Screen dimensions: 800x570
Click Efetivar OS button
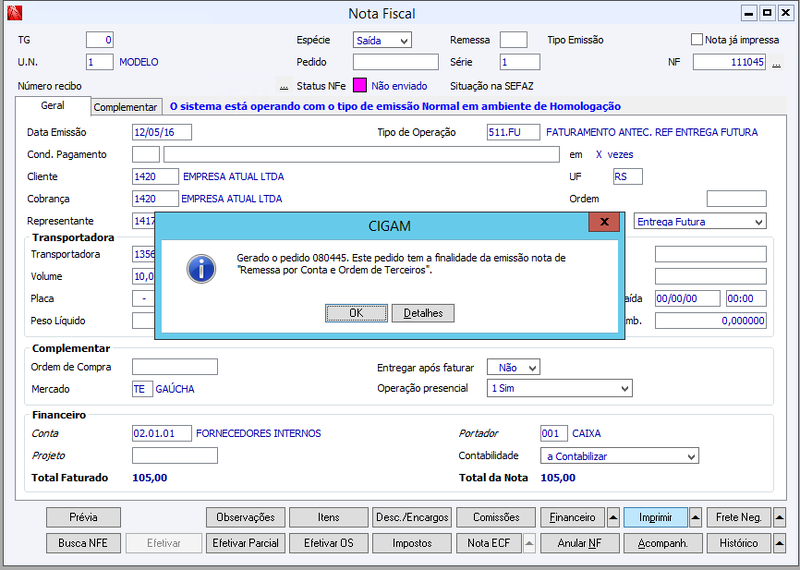pos(329,543)
